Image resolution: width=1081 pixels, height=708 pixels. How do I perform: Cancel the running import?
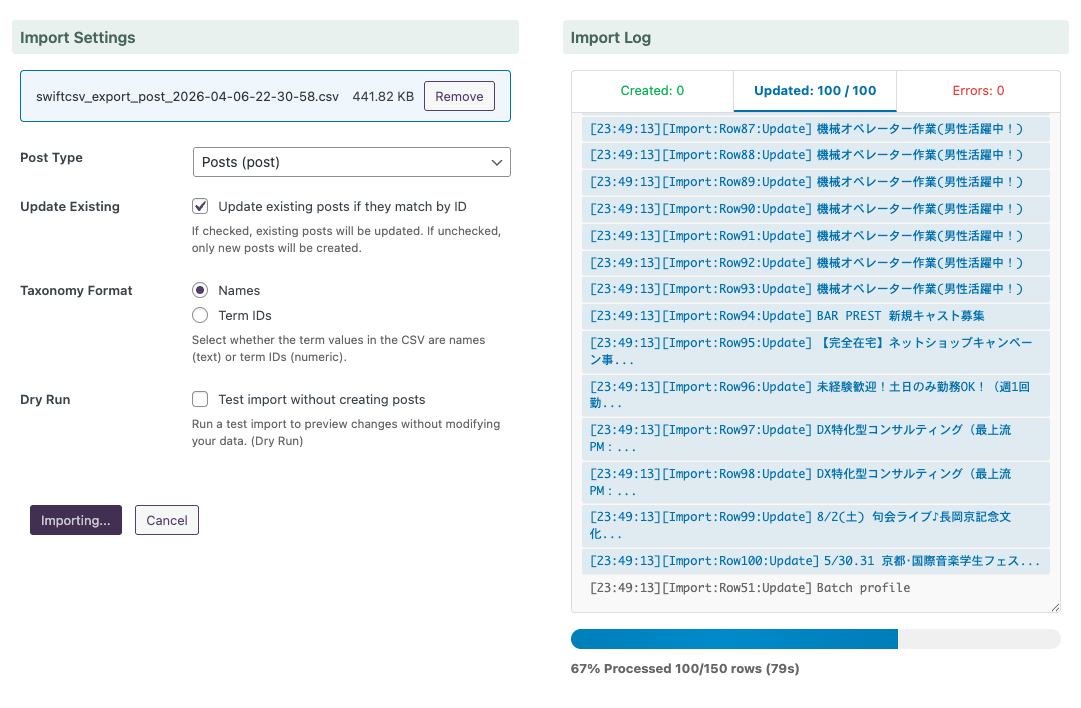167,520
